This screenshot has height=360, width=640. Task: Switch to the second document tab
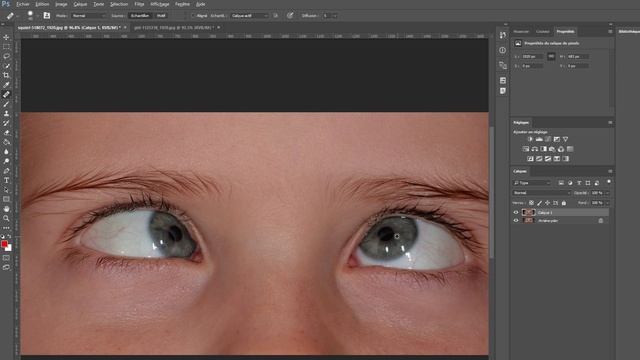(x=173, y=28)
